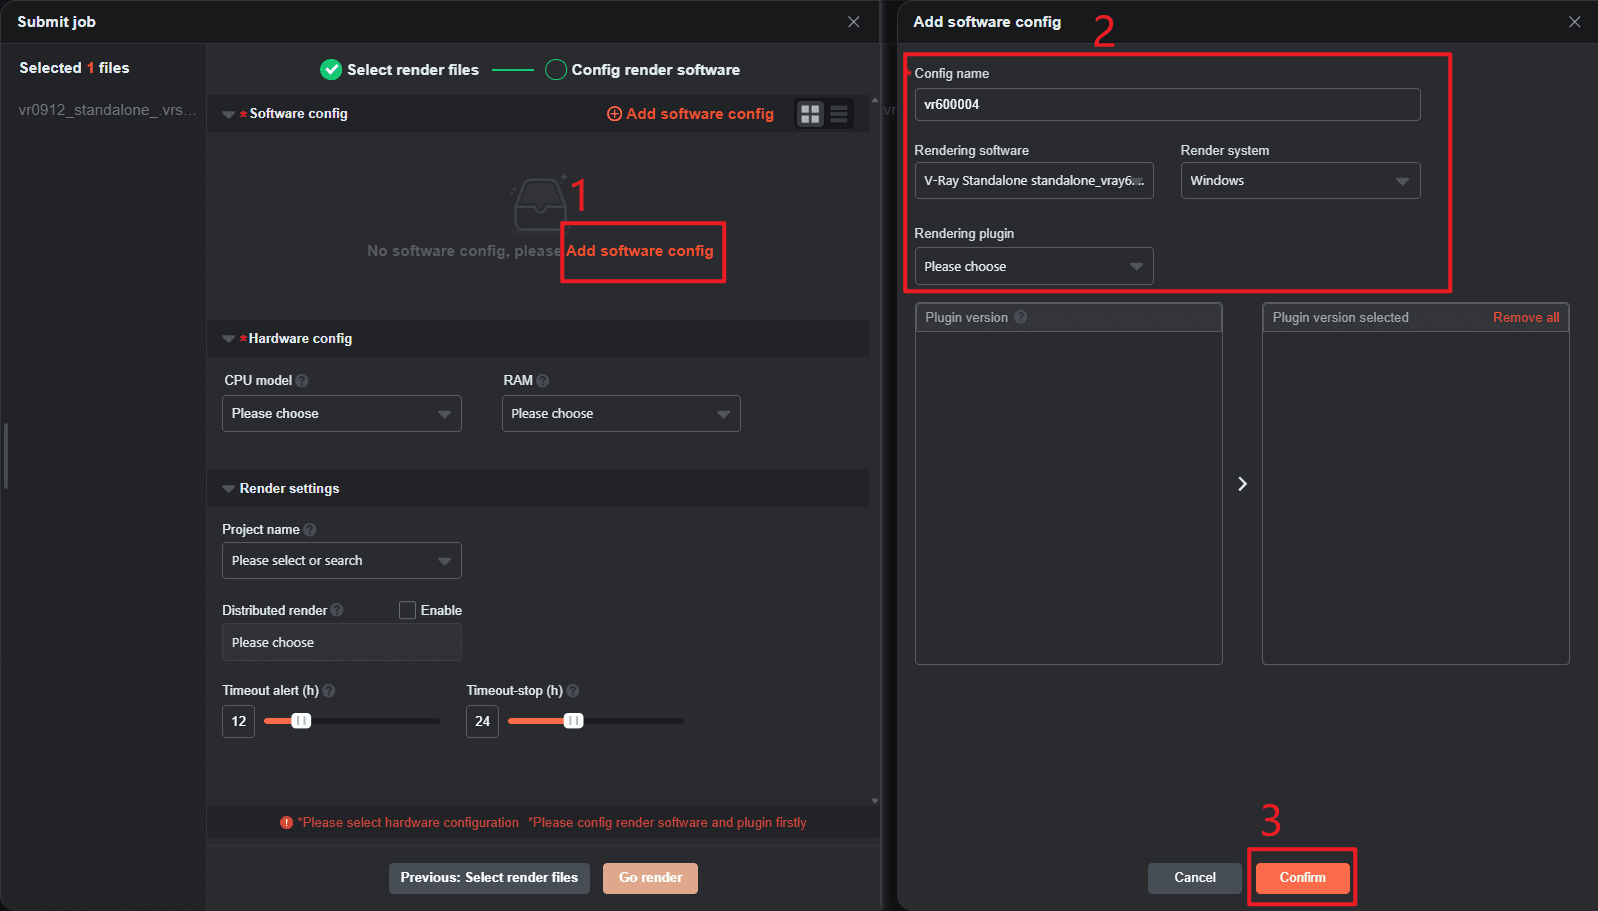Open the Rendering plugin dropdown
1598x911 pixels.
(x=1033, y=267)
